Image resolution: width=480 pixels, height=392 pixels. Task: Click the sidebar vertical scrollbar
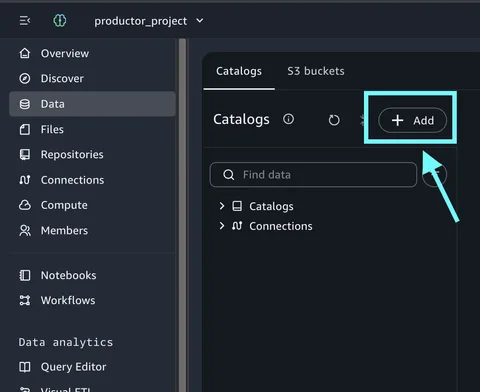[x=183, y=215]
